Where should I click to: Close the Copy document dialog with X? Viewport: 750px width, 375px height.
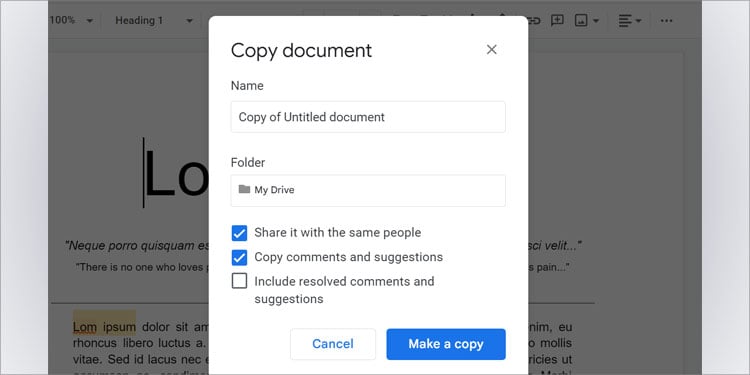(x=491, y=50)
